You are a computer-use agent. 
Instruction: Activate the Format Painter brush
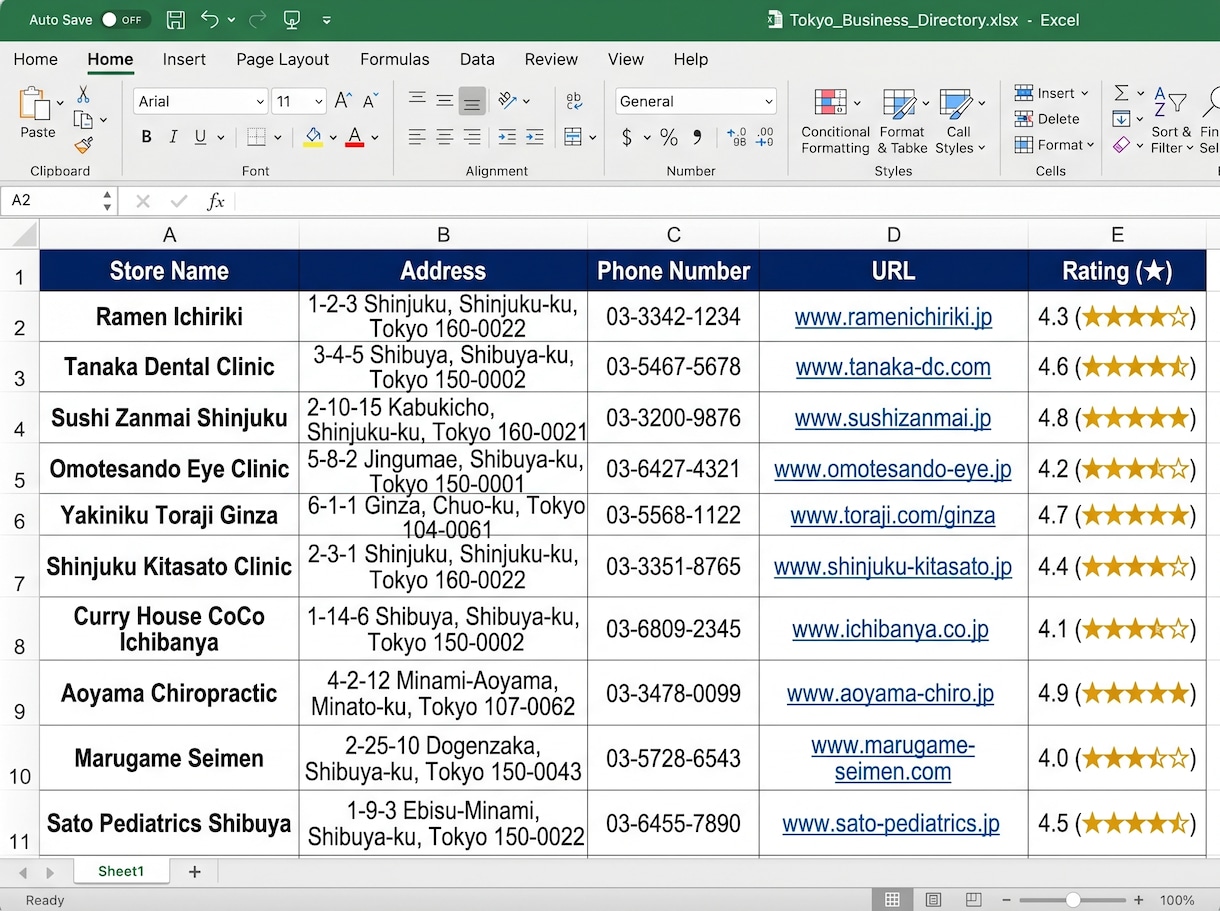click(83, 145)
